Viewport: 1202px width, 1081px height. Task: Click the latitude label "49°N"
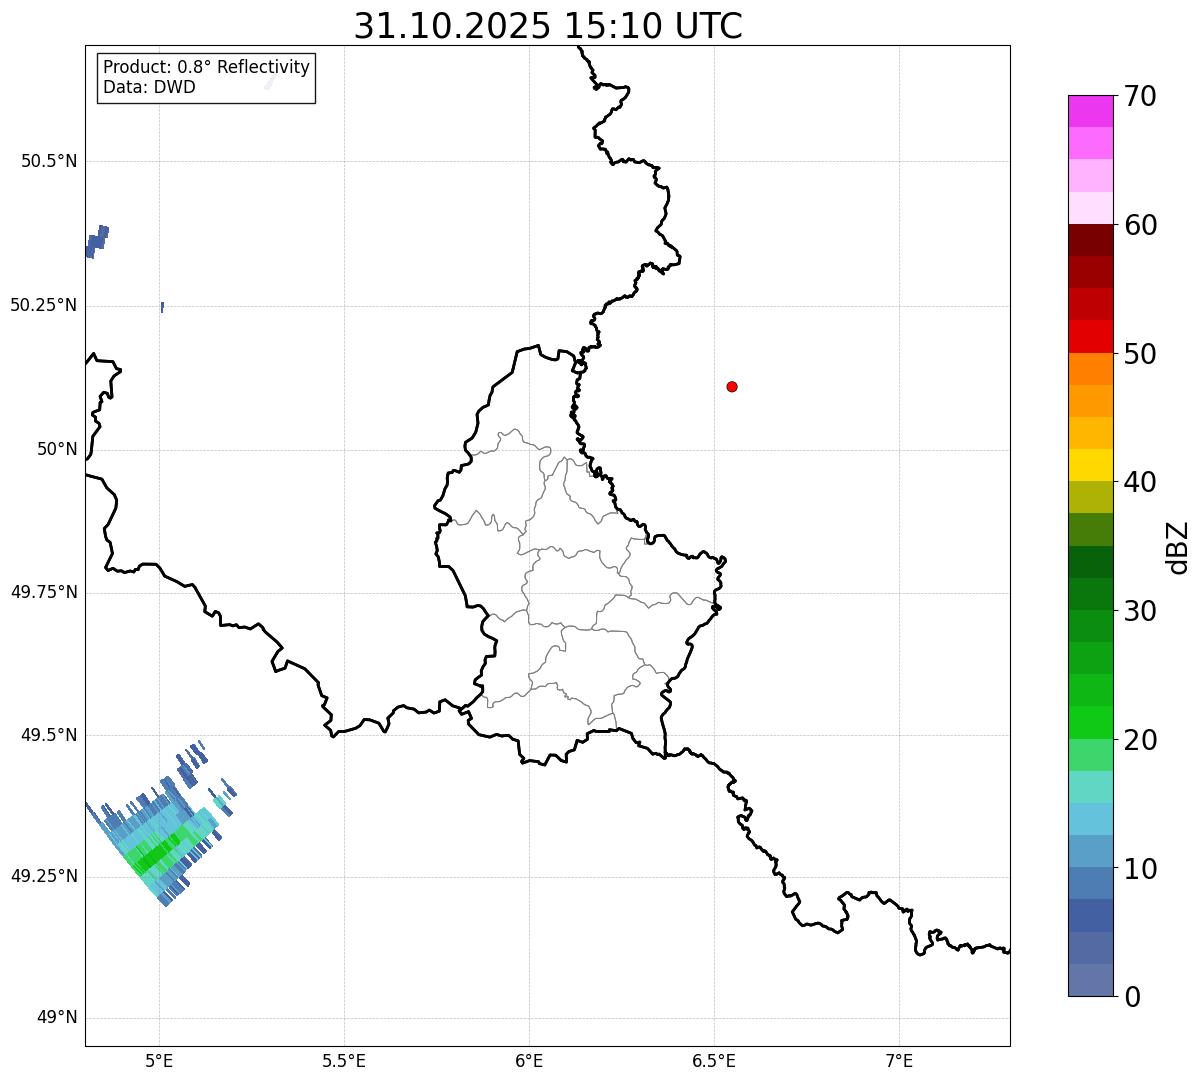pos(57,1018)
